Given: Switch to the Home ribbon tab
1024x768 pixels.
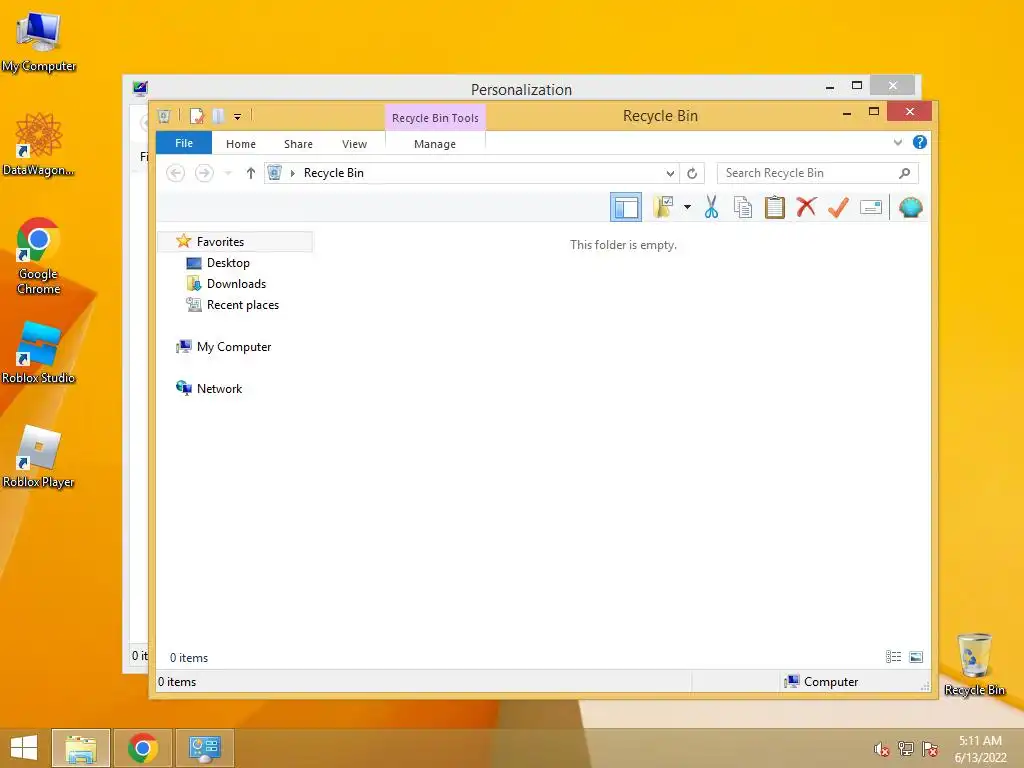Looking at the screenshot, I should coord(241,144).
